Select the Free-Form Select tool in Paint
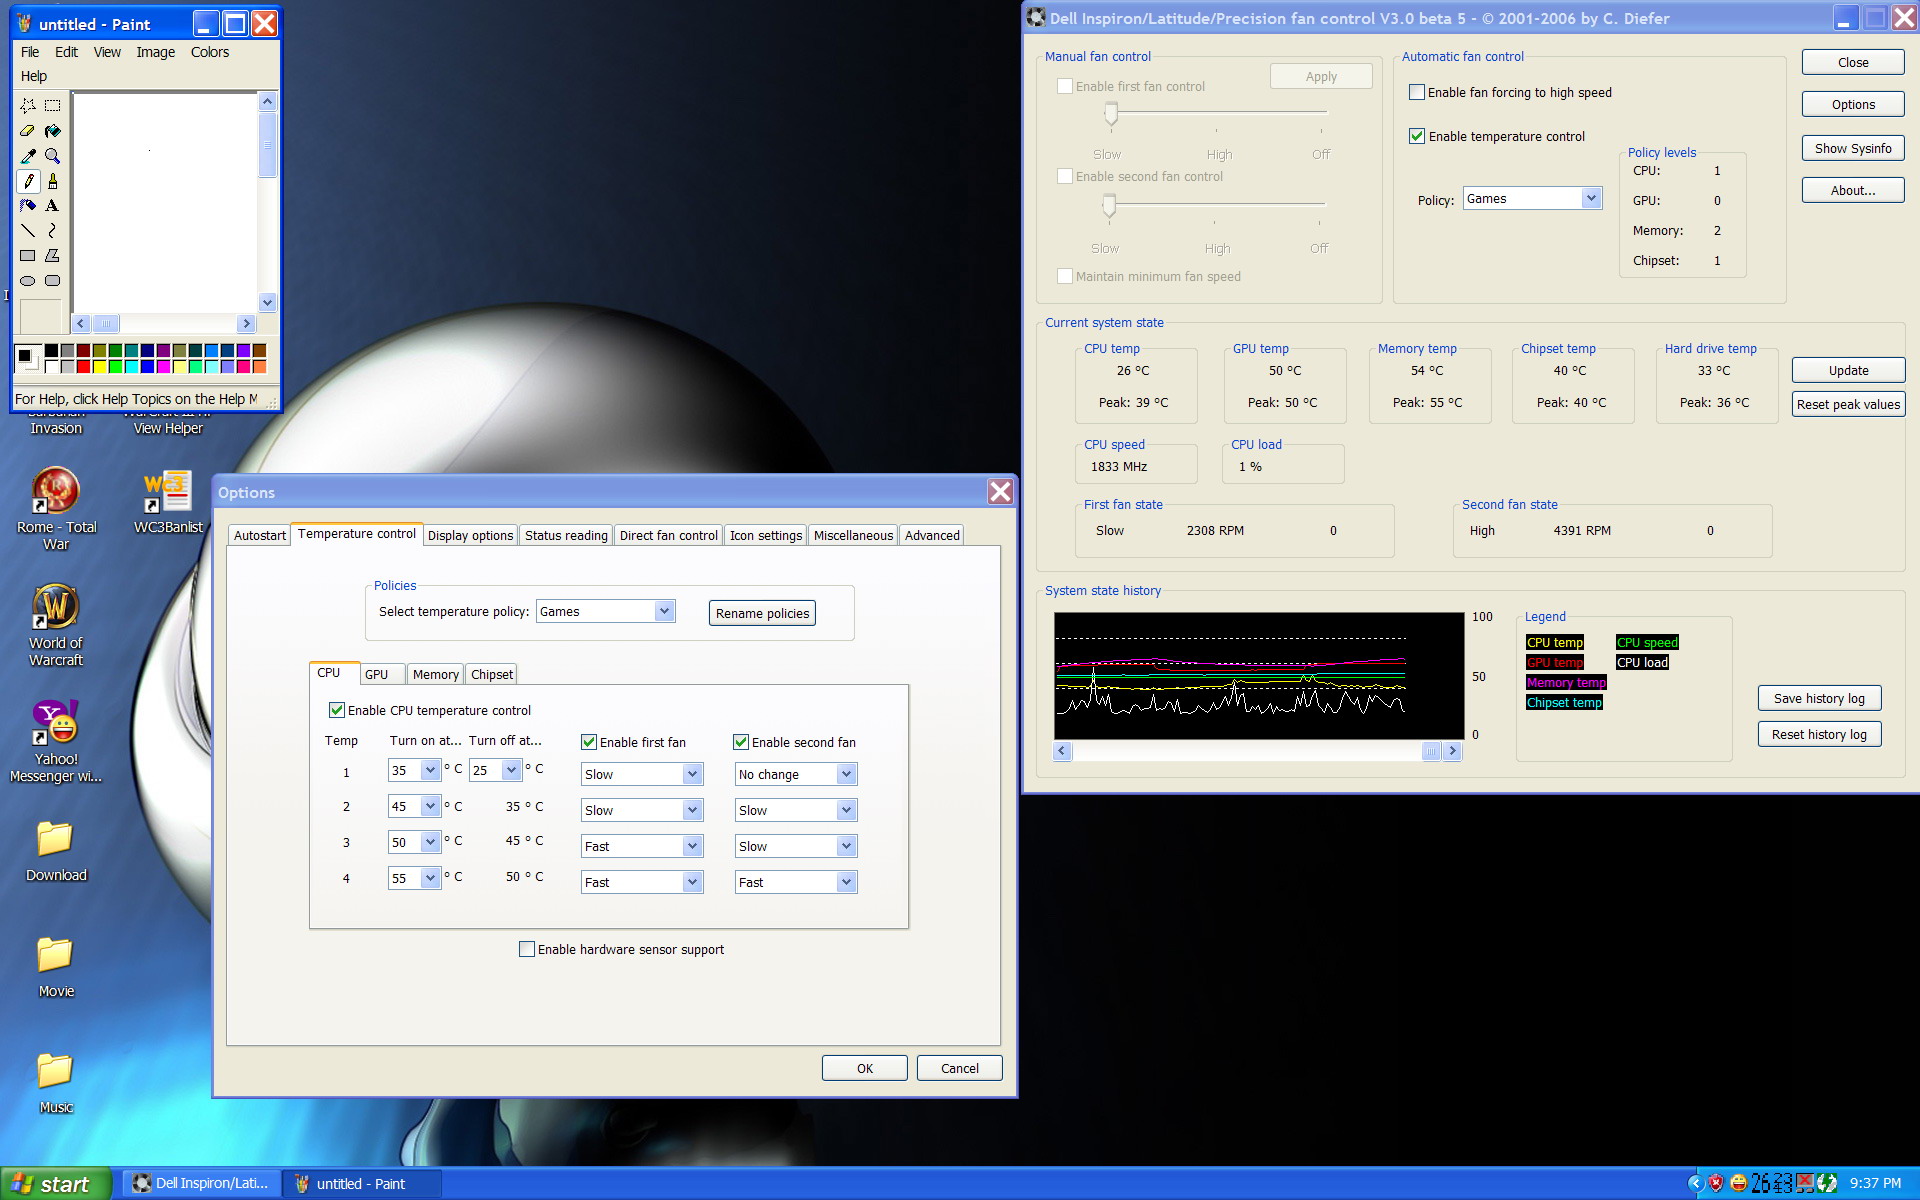 28,105
